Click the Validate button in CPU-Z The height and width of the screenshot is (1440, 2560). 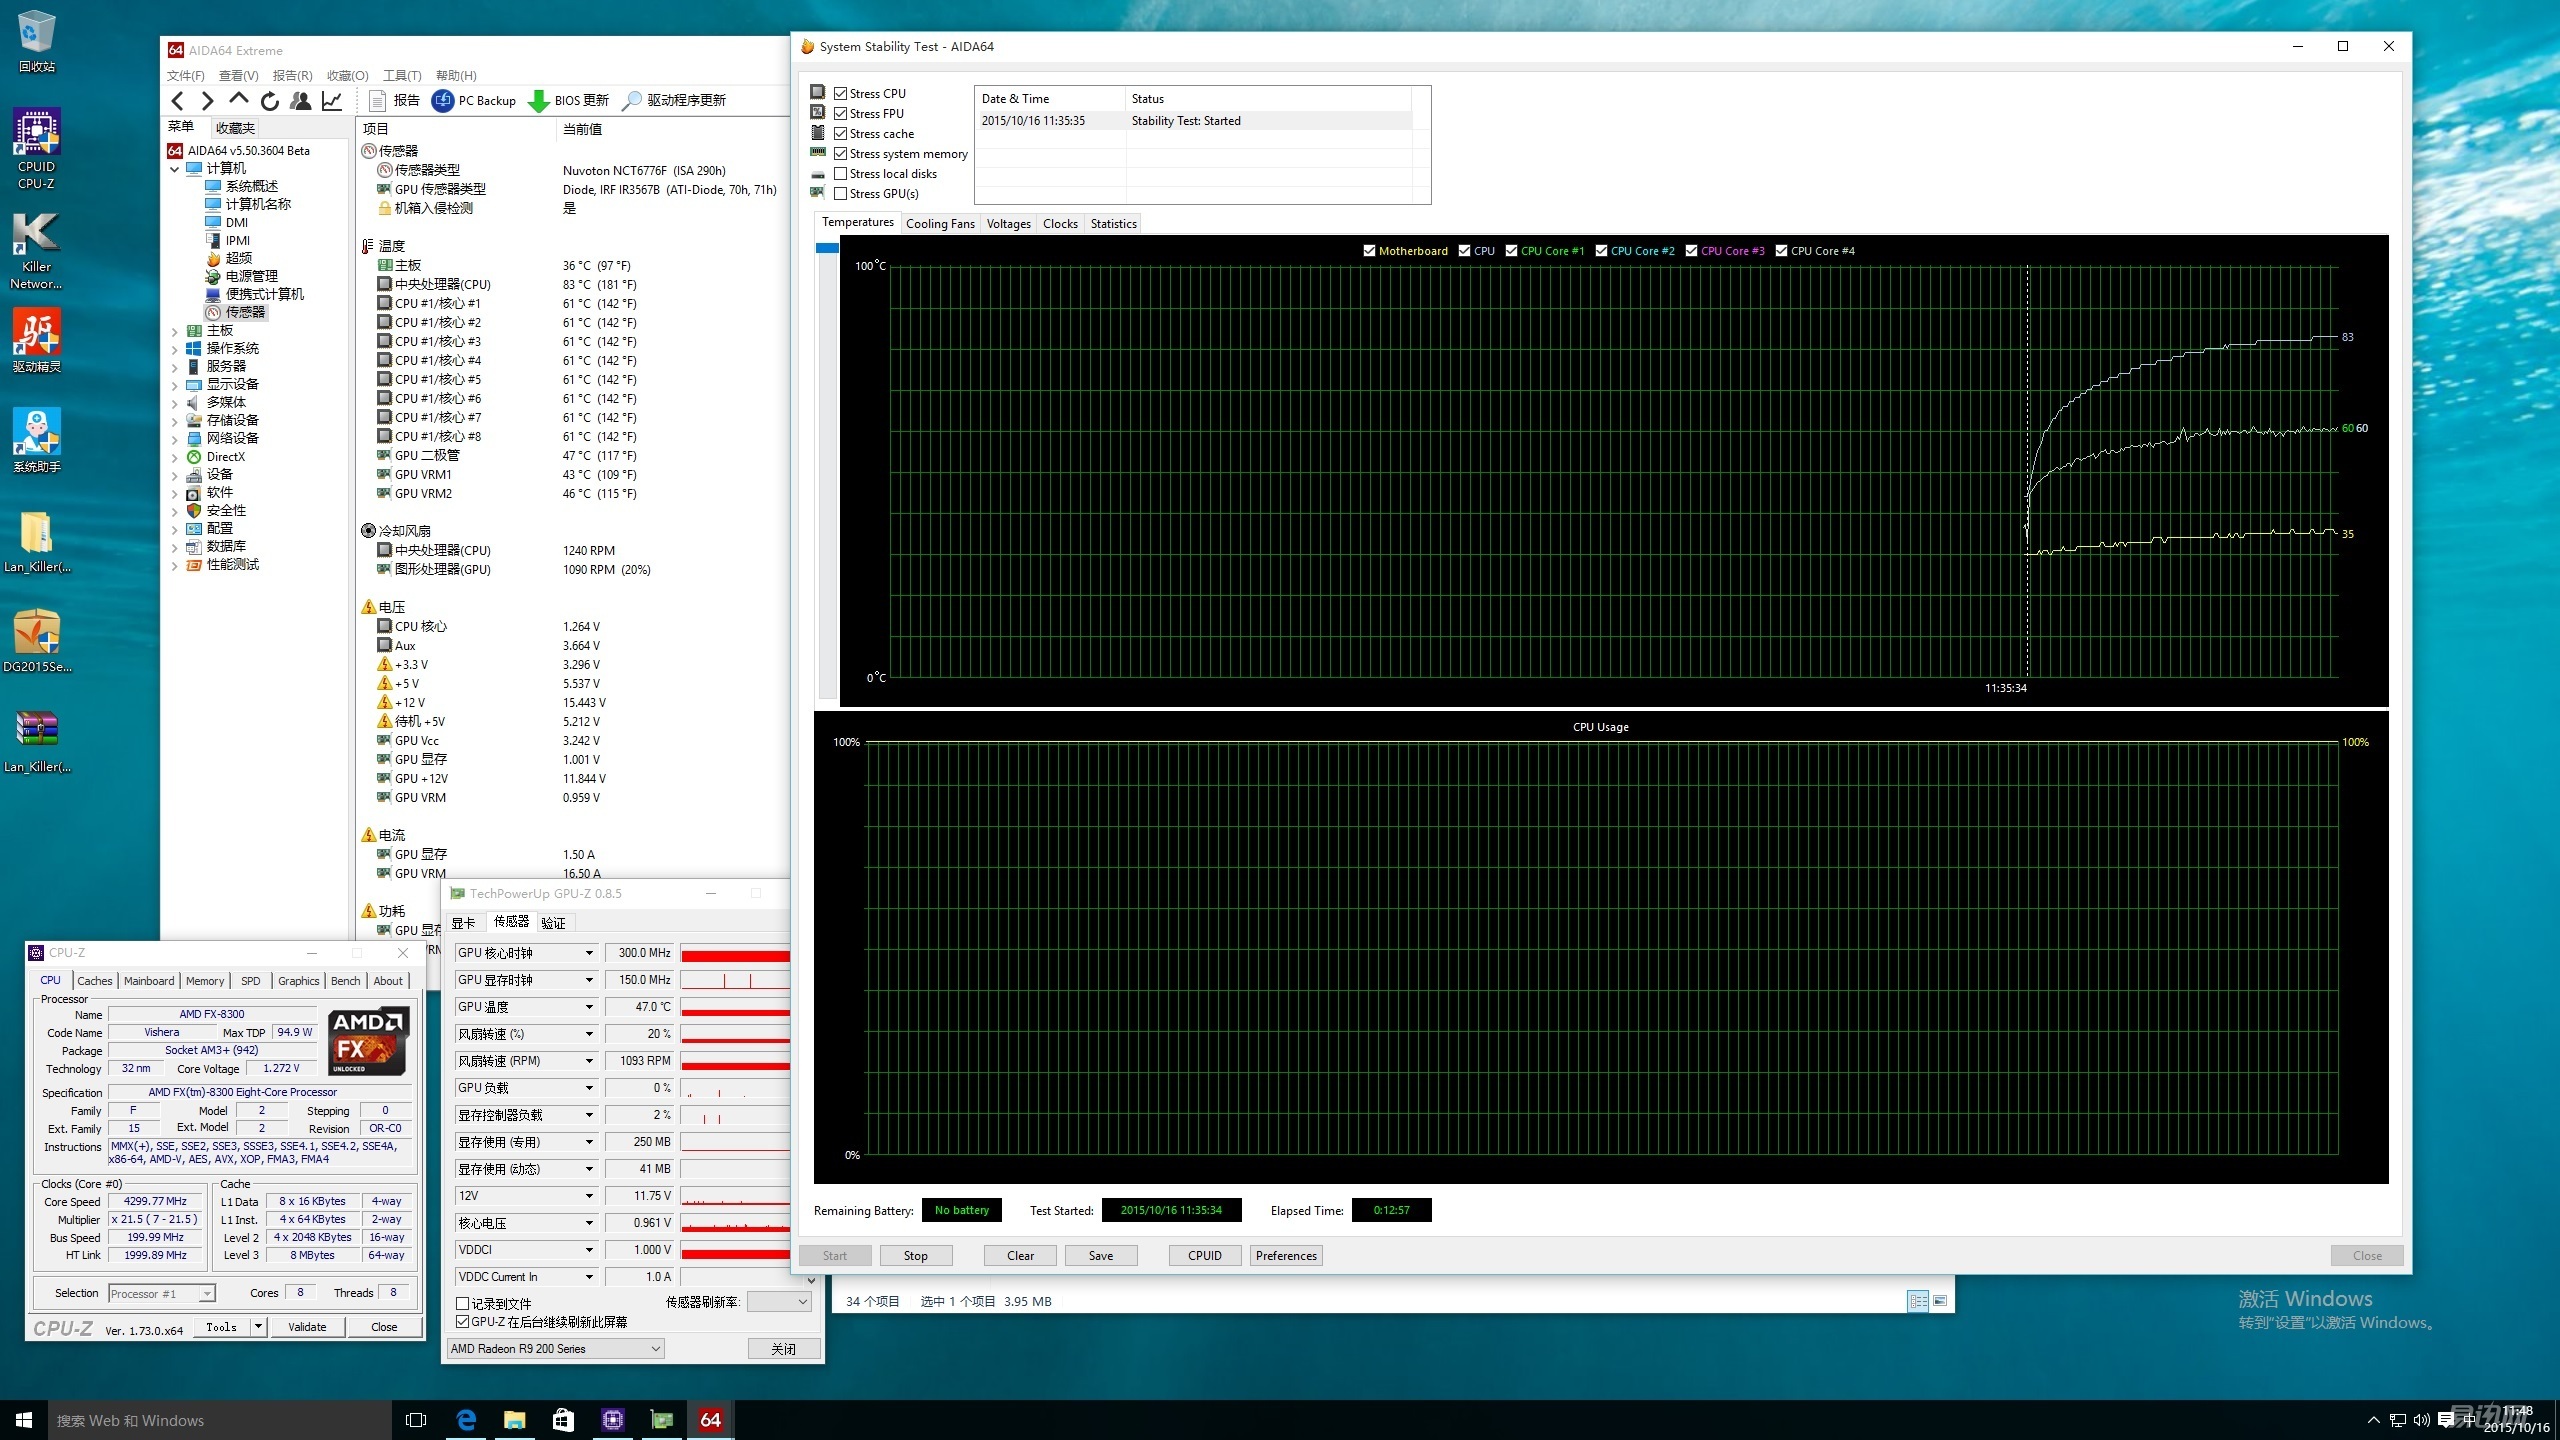tap(307, 1327)
